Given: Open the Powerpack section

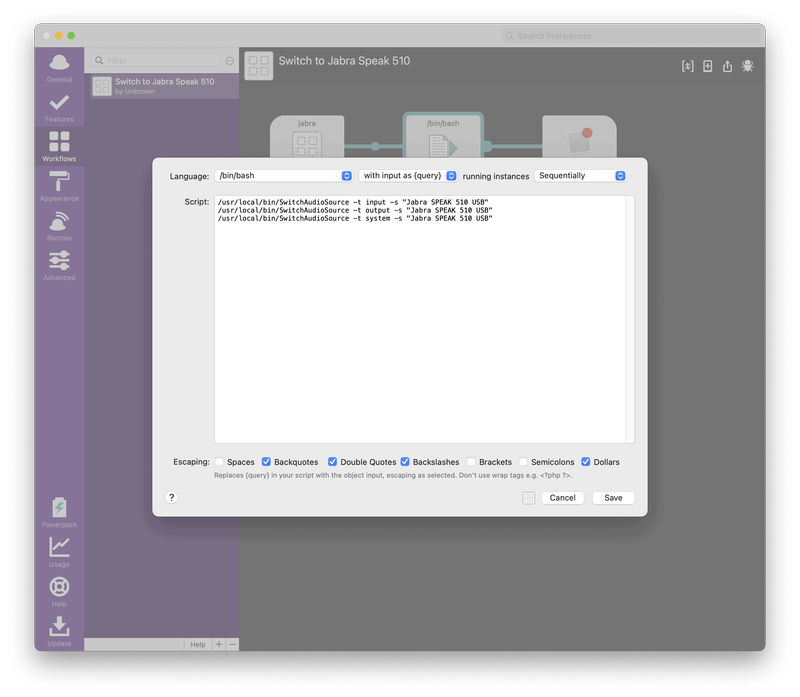Looking at the screenshot, I should coord(59,511).
